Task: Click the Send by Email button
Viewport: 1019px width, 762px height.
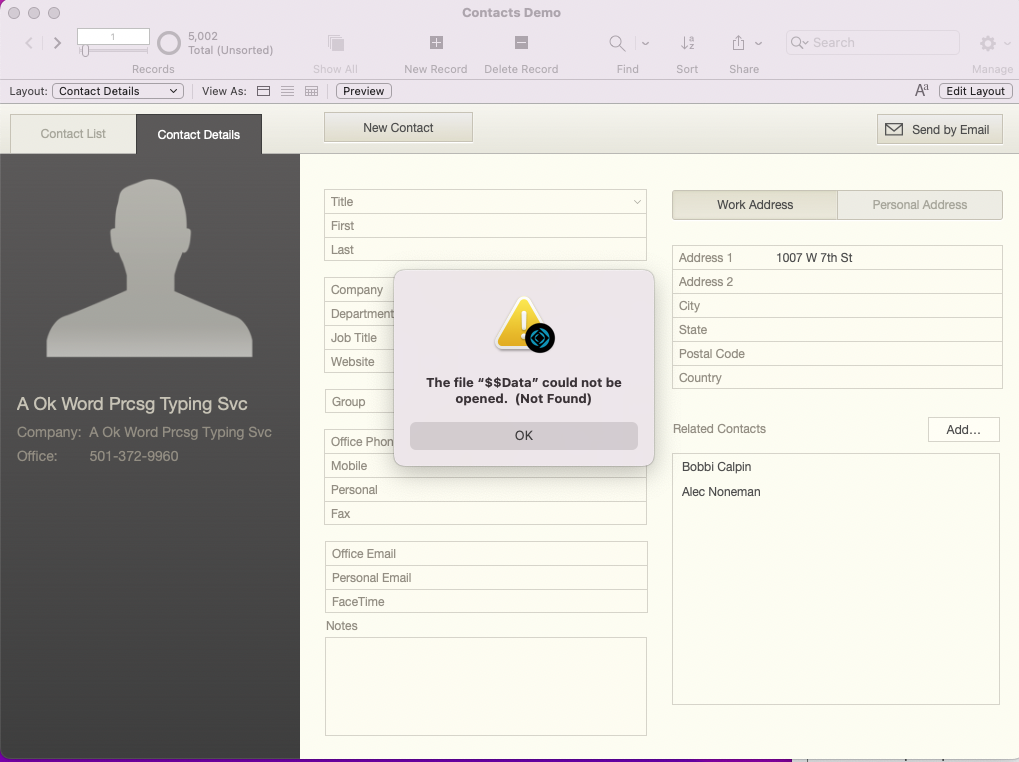Action: click(x=939, y=129)
